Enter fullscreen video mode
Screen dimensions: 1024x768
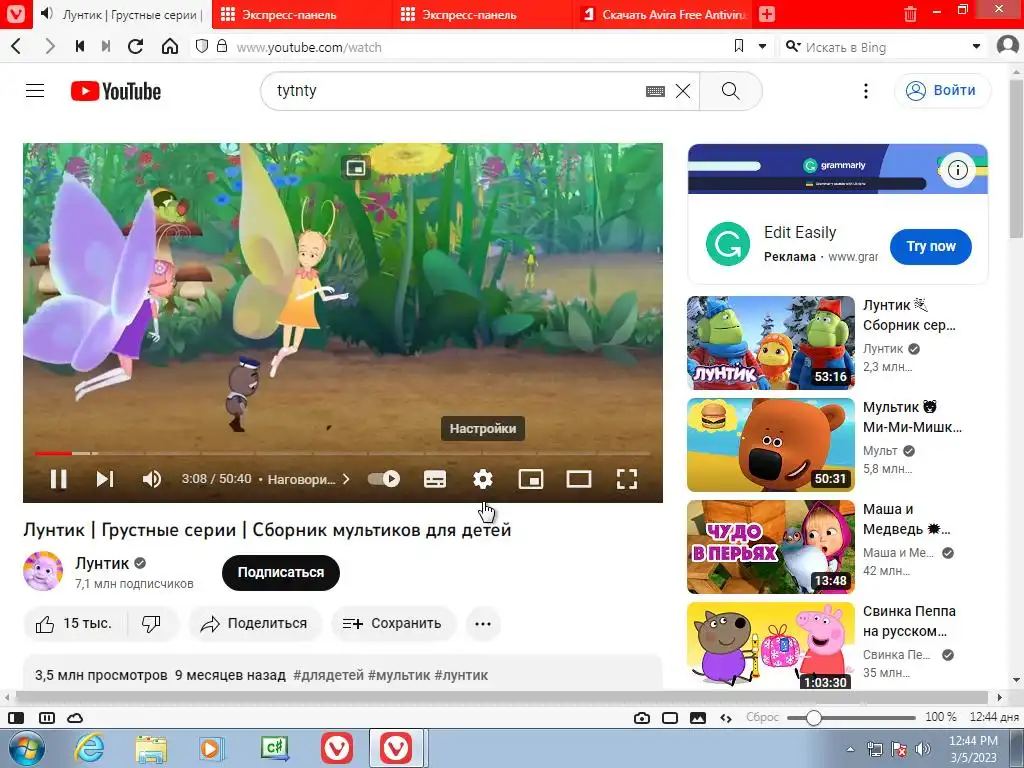tap(627, 479)
